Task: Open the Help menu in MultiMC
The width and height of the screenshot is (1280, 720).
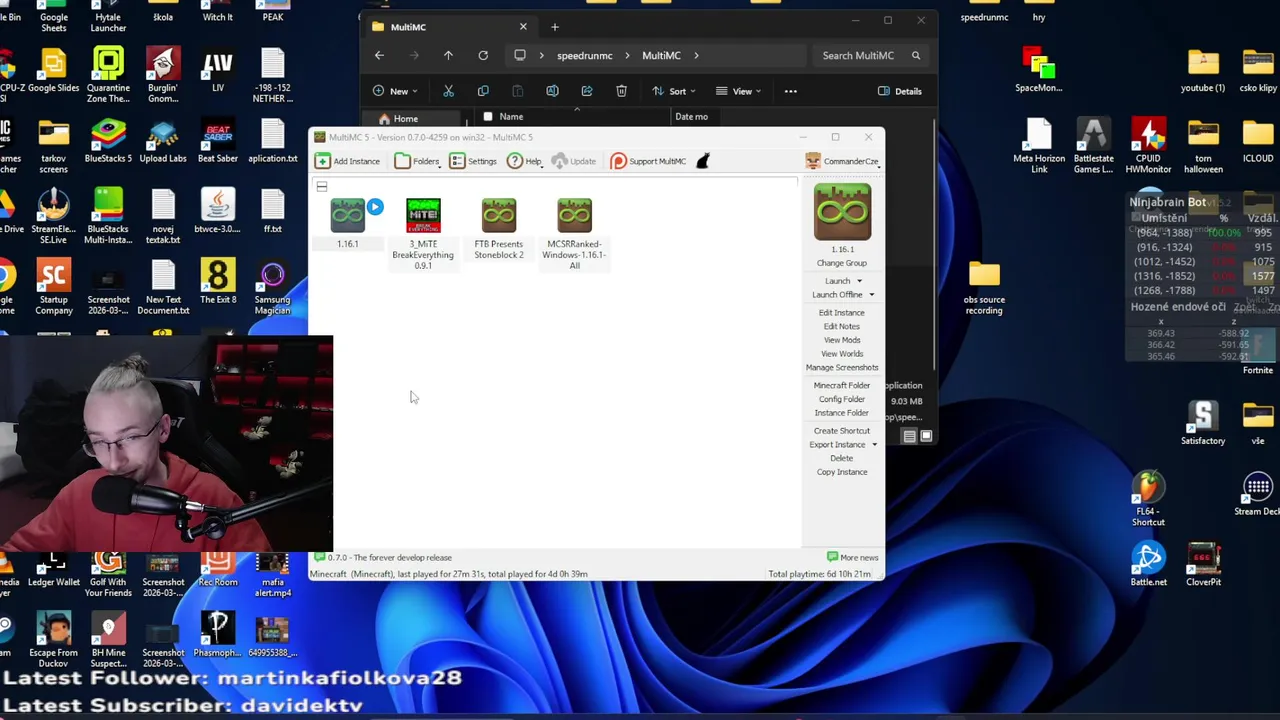Action: coord(525,161)
